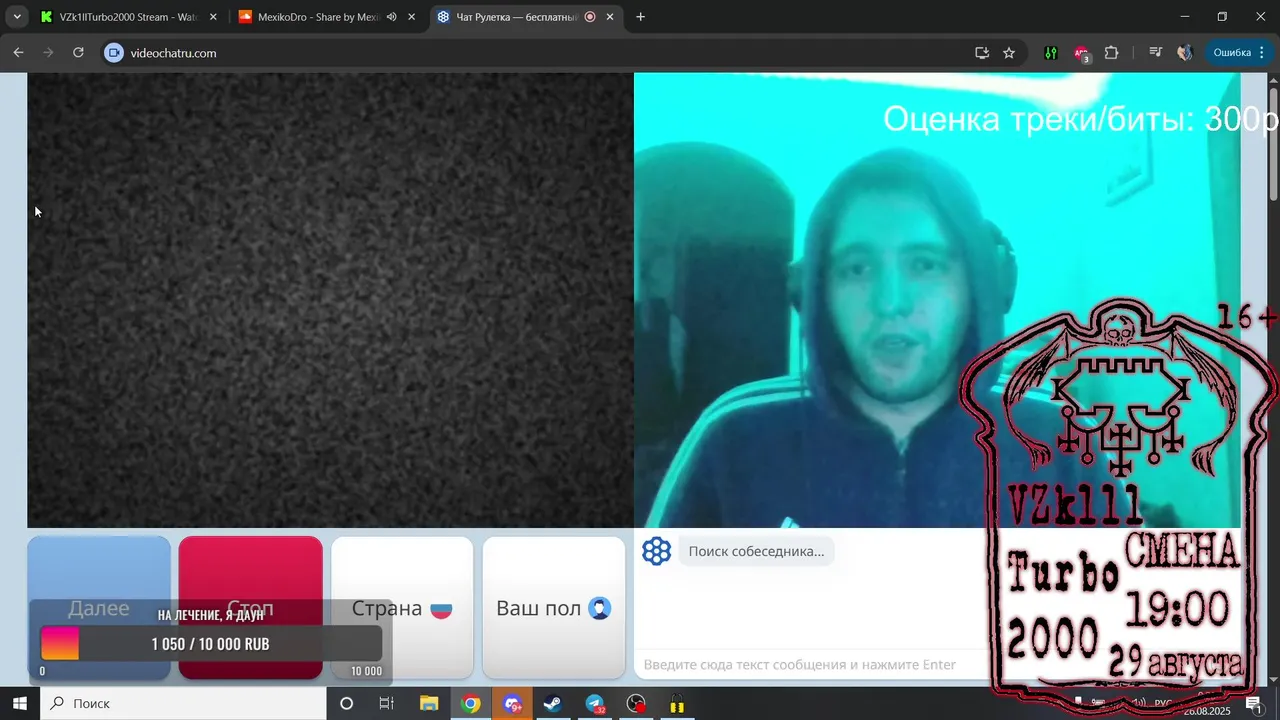Image resolution: width=1280 pixels, height=720 pixels.
Task: Open the tab search dropdown arrow
Action: click(17, 17)
